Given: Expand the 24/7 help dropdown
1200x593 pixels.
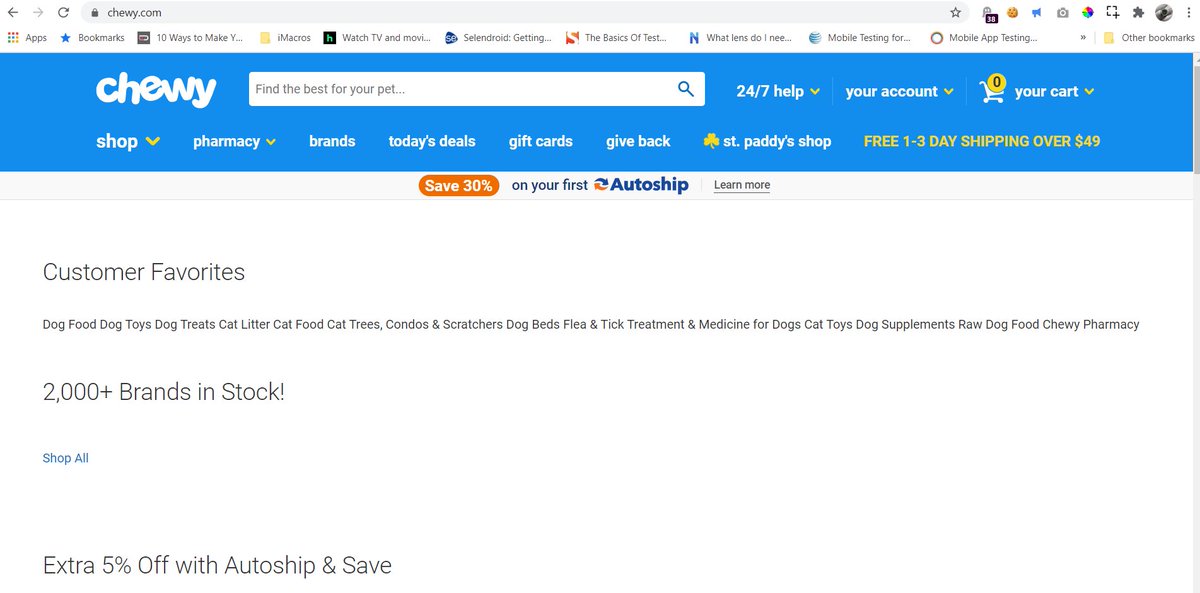Looking at the screenshot, I should tap(778, 91).
